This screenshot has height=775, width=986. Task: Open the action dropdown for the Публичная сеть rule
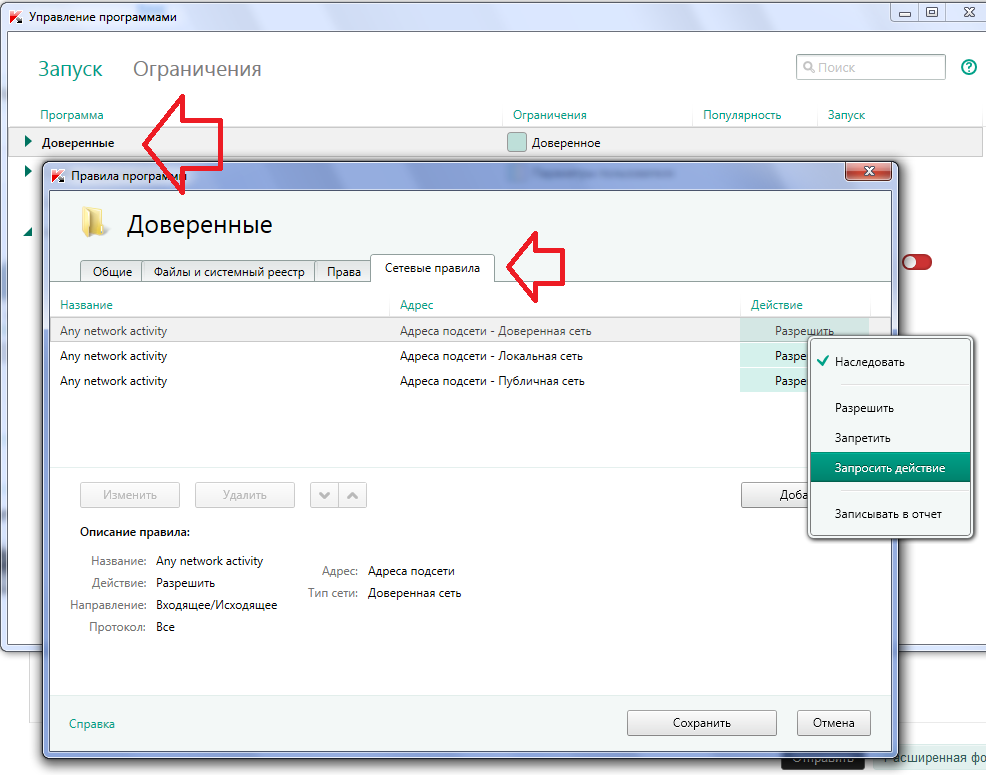click(774, 381)
